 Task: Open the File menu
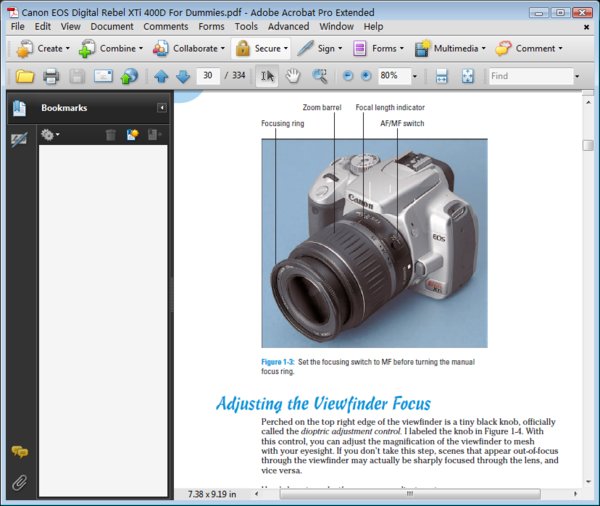(x=18, y=27)
